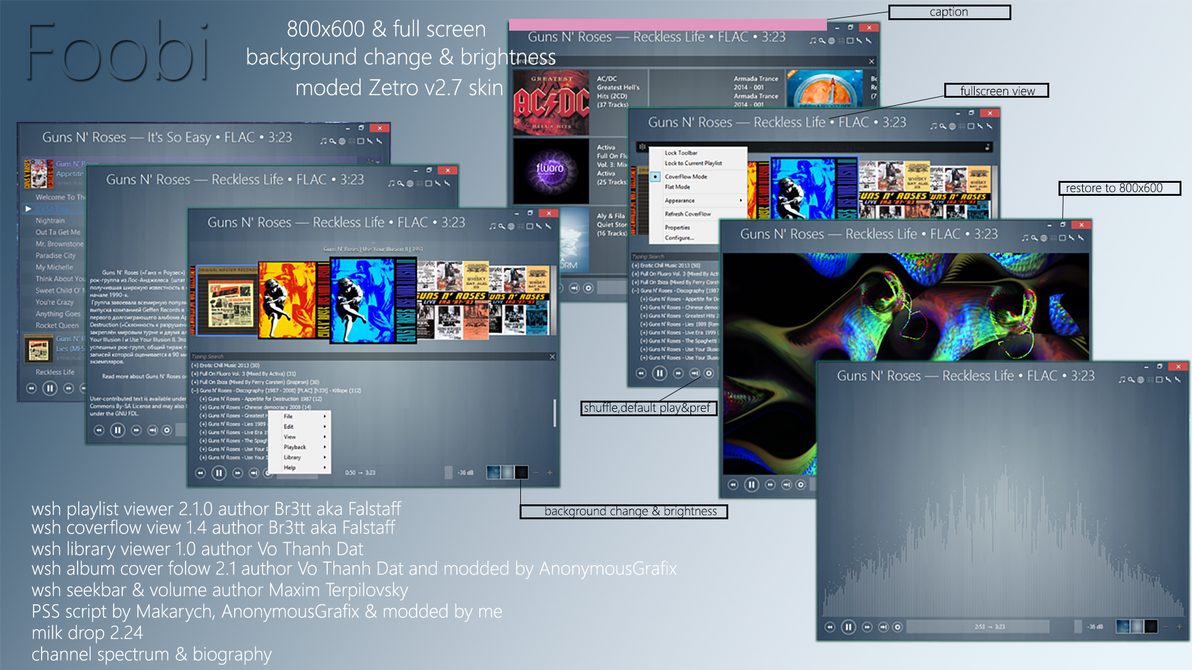This screenshot has height=670, width=1192.
Task: Select the fluoro album cover in the library window
Action: pos(551,171)
